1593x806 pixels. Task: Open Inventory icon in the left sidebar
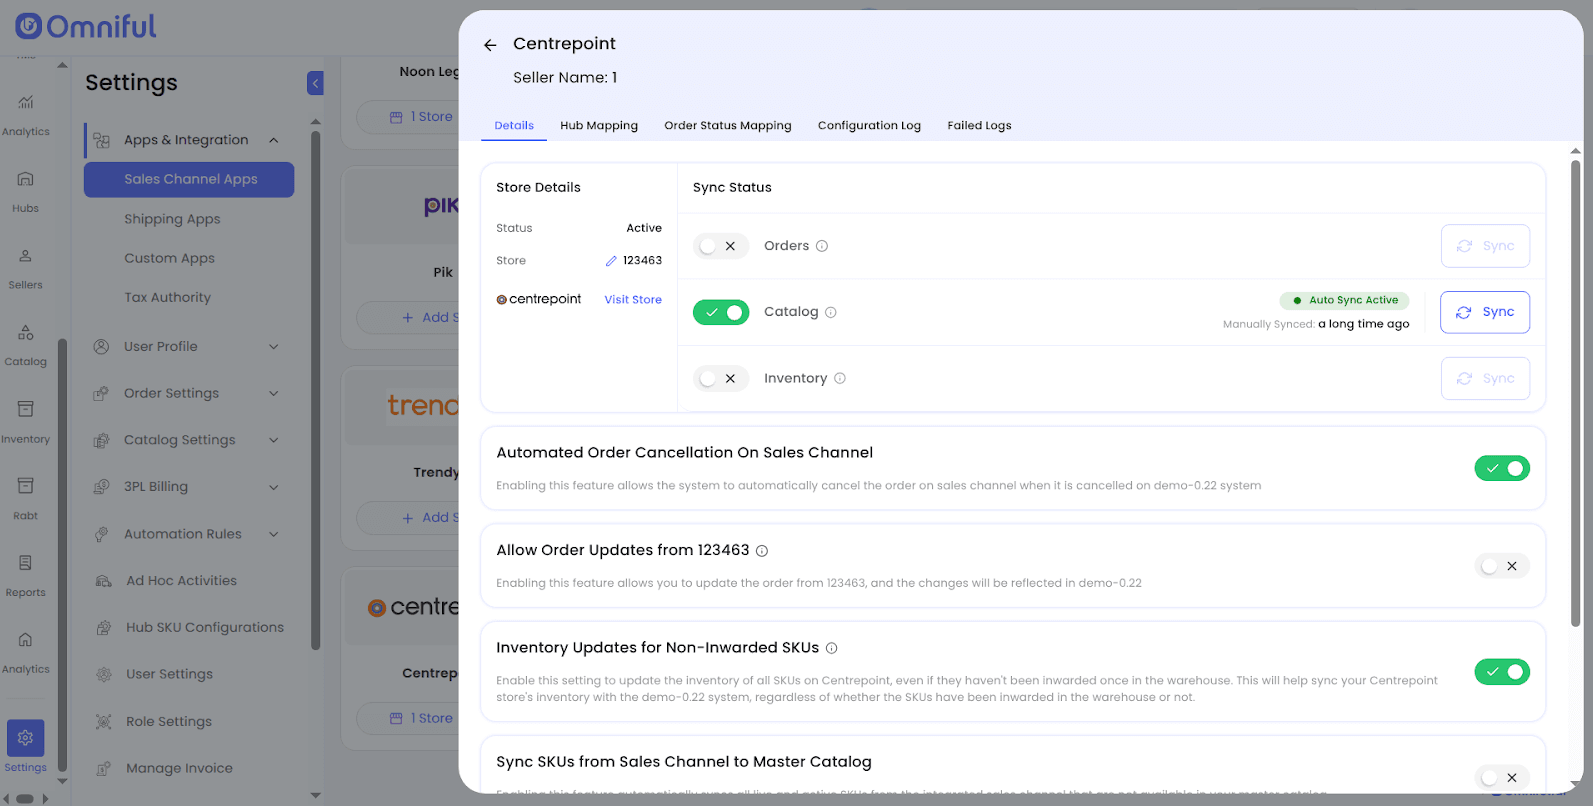coord(26,420)
